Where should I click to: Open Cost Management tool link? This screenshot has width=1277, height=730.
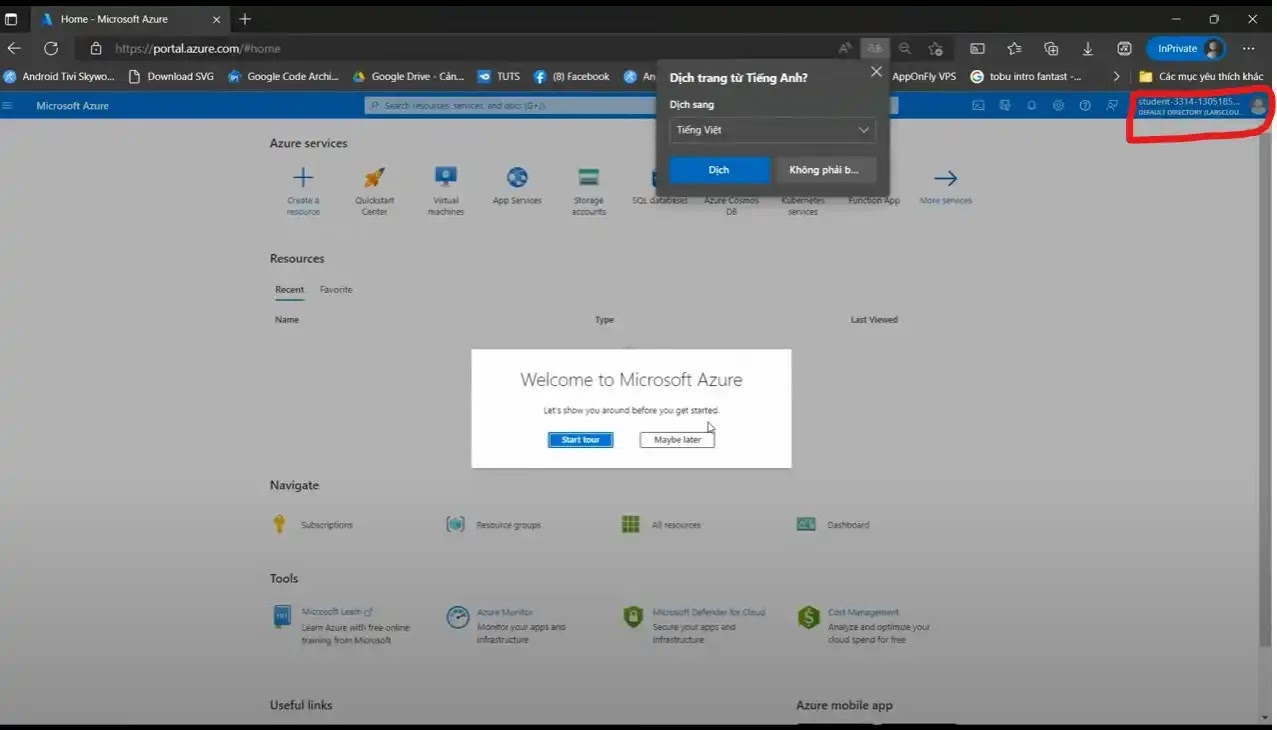[863, 612]
